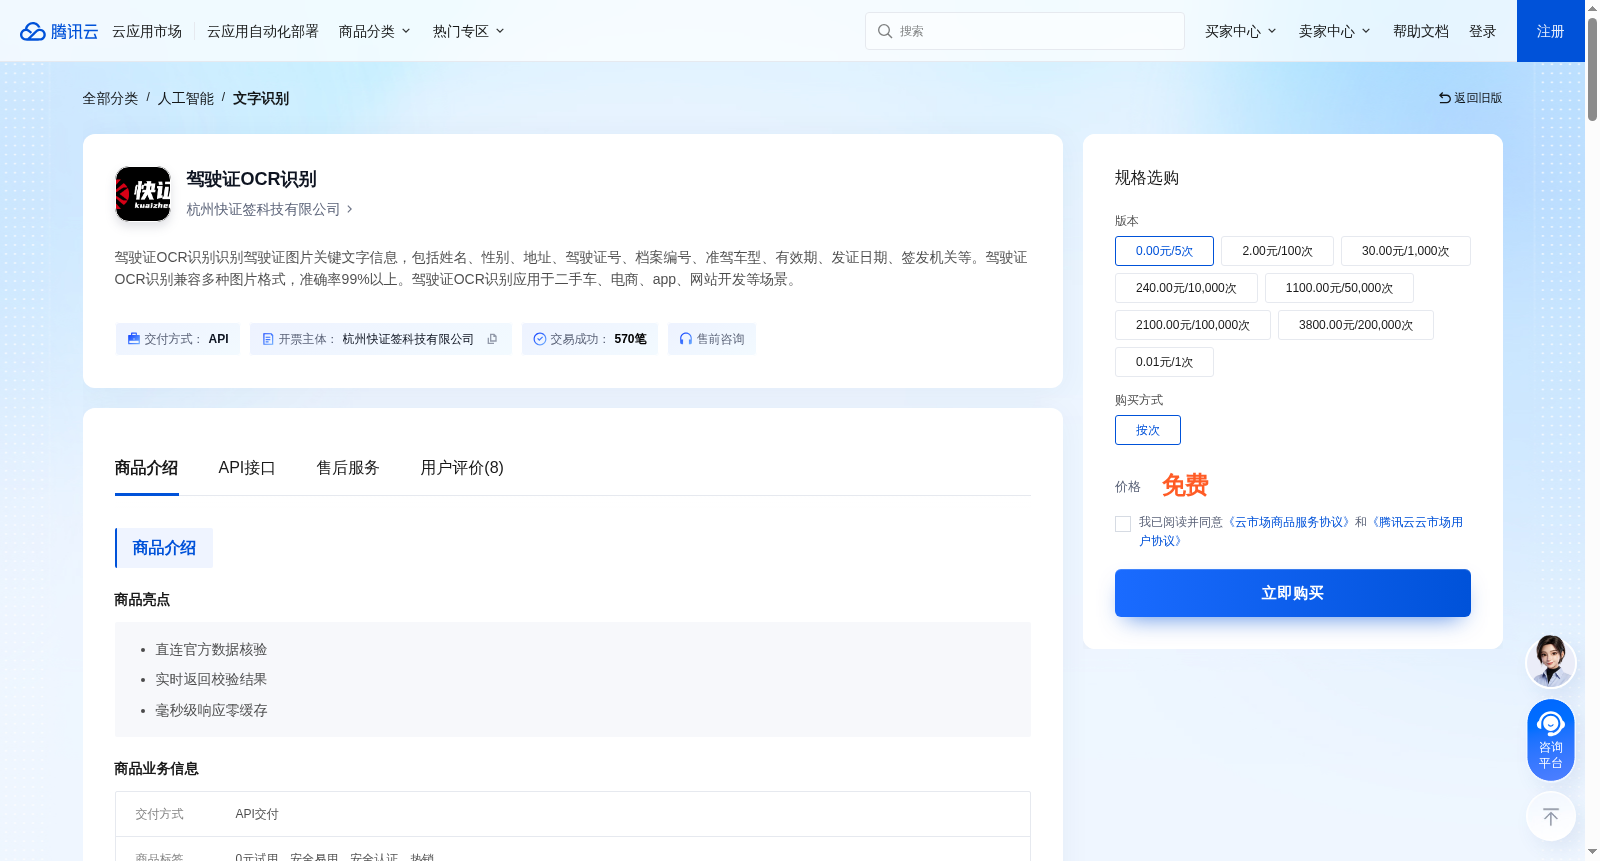
Task: Open the 快证 product logo thumbnail
Action: click(143, 194)
